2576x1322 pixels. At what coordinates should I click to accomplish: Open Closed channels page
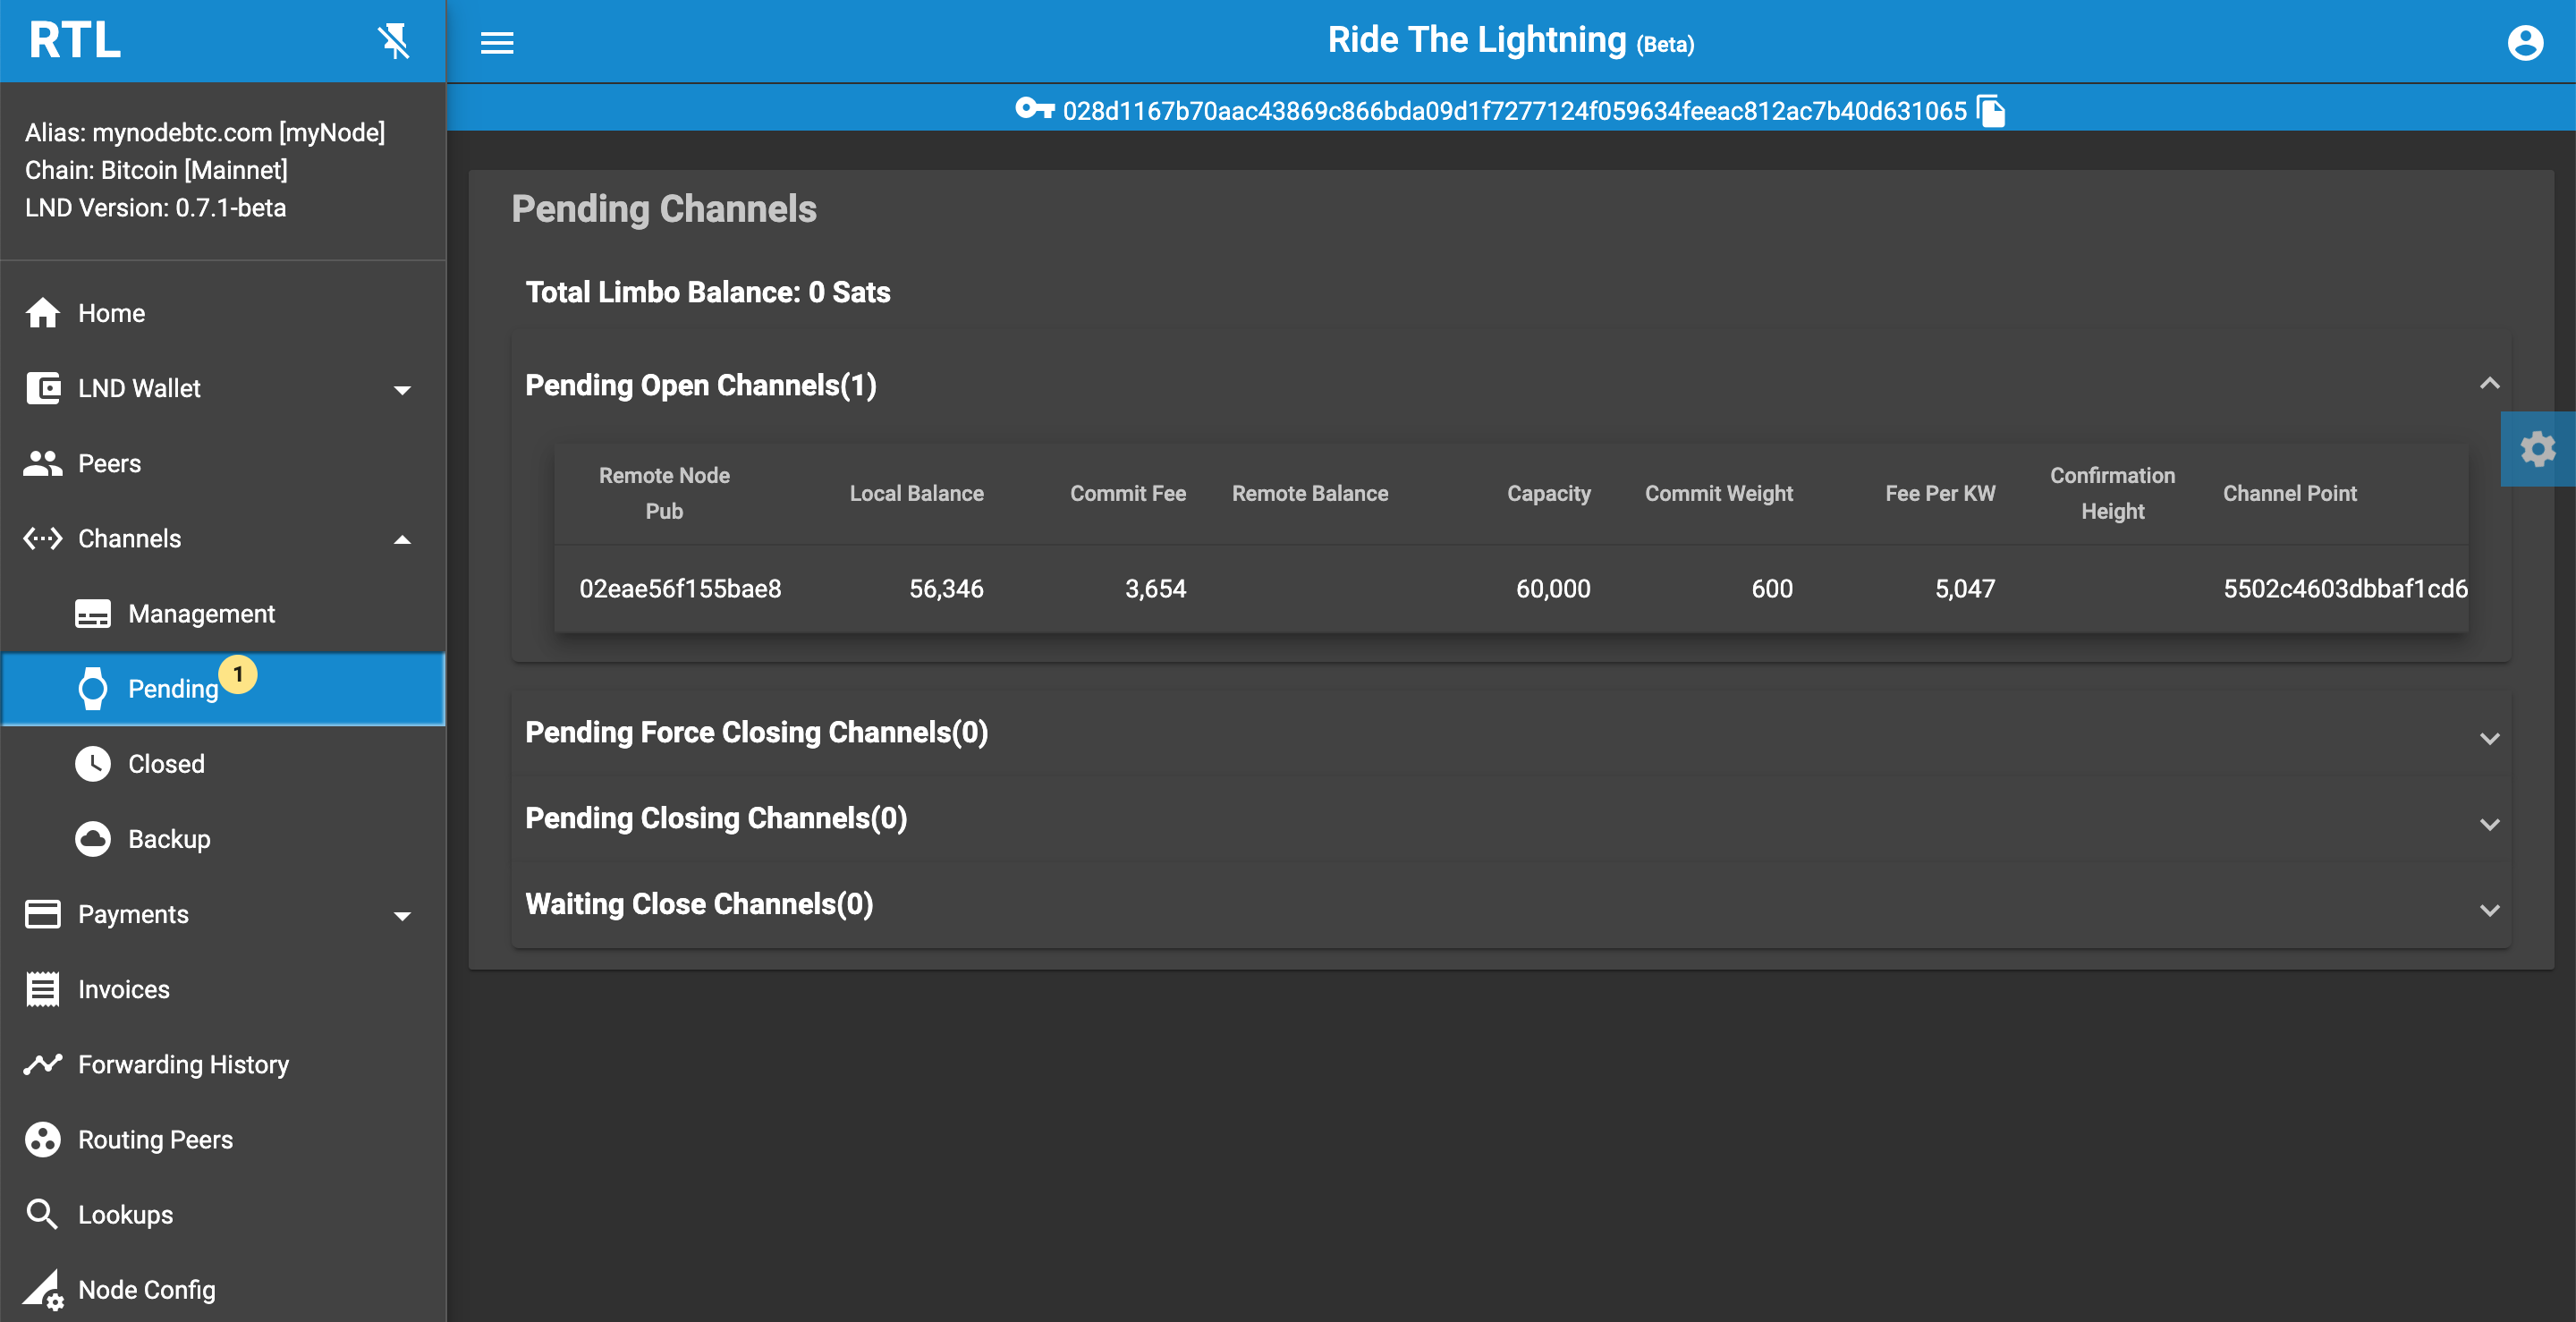pyautogui.click(x=223, y=764)
